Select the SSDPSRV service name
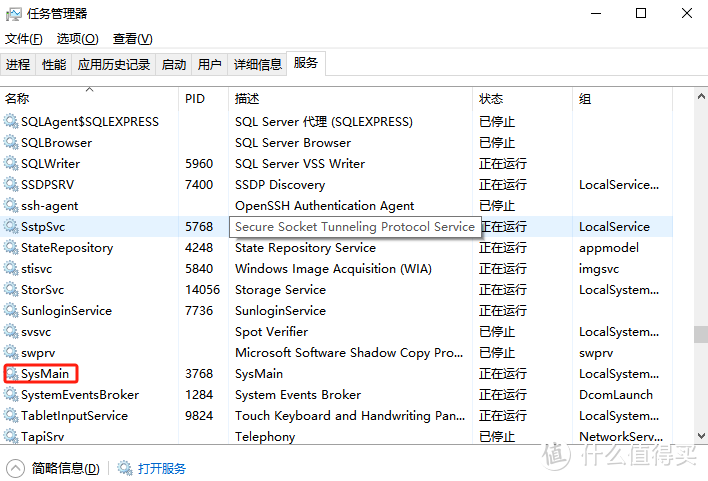The height and width of the screenshot is (481, 708). point(47,185)
